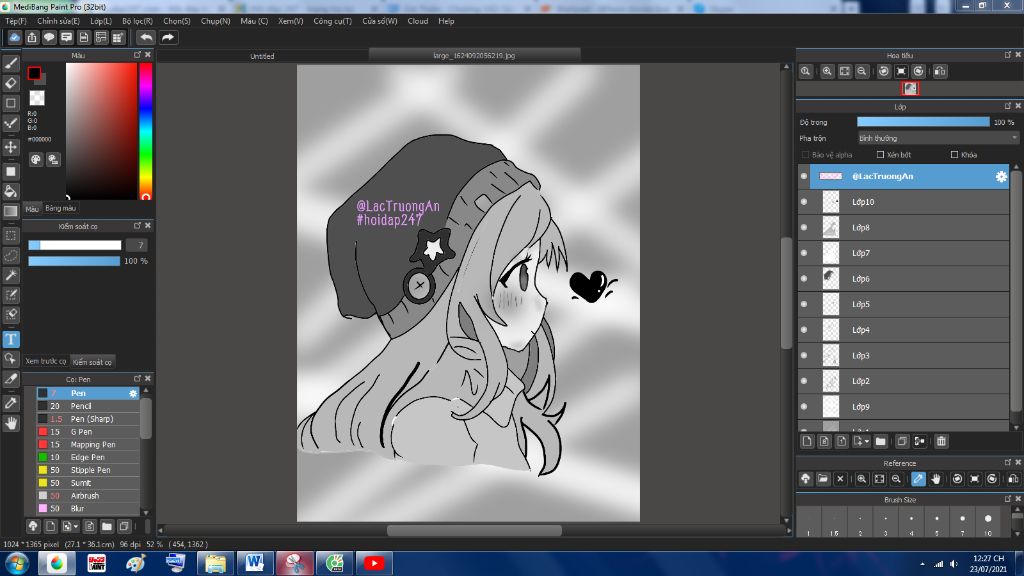Click the hue rainbow strip in color panel
Image resolution: width=1024 pixels, height=576 pixels.
[146, 131]
